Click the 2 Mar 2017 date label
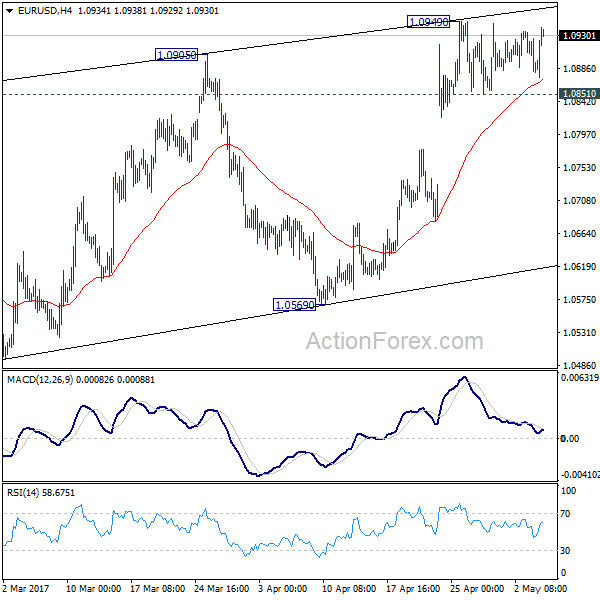 coord(26,588)
